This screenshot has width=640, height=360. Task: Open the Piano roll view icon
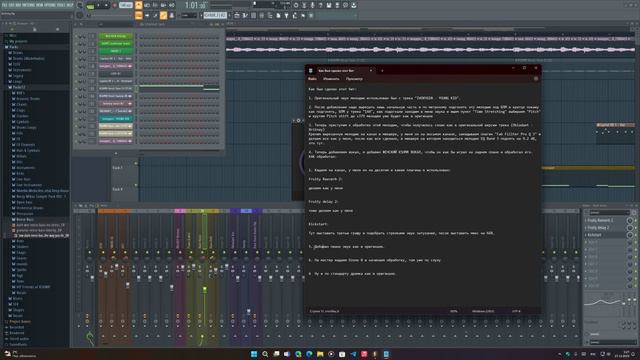coord(245,16)
